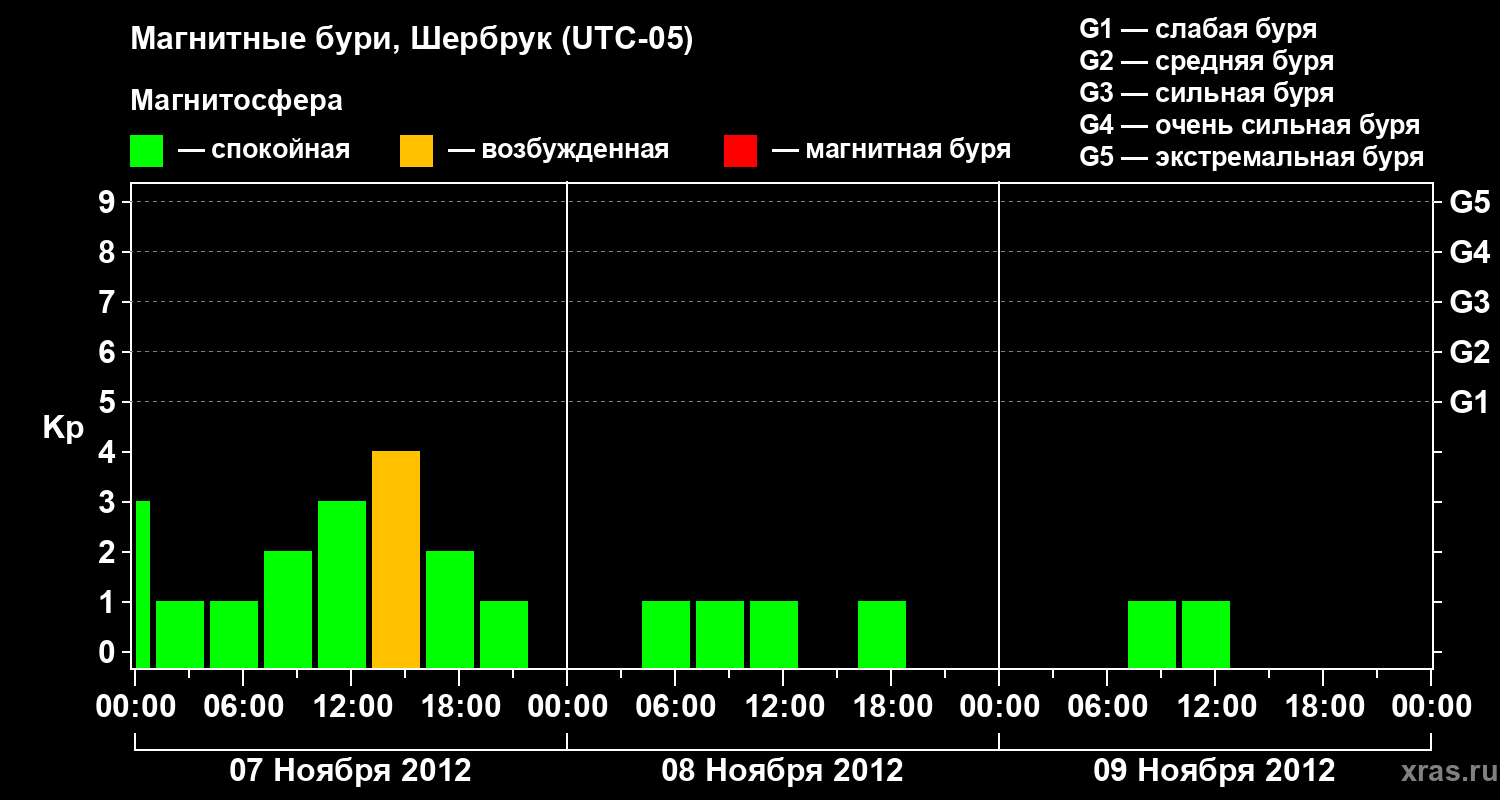Click the 'G2' label on the right axis
Viewport: 1500px width, 800px height.
coord(1469,352)
